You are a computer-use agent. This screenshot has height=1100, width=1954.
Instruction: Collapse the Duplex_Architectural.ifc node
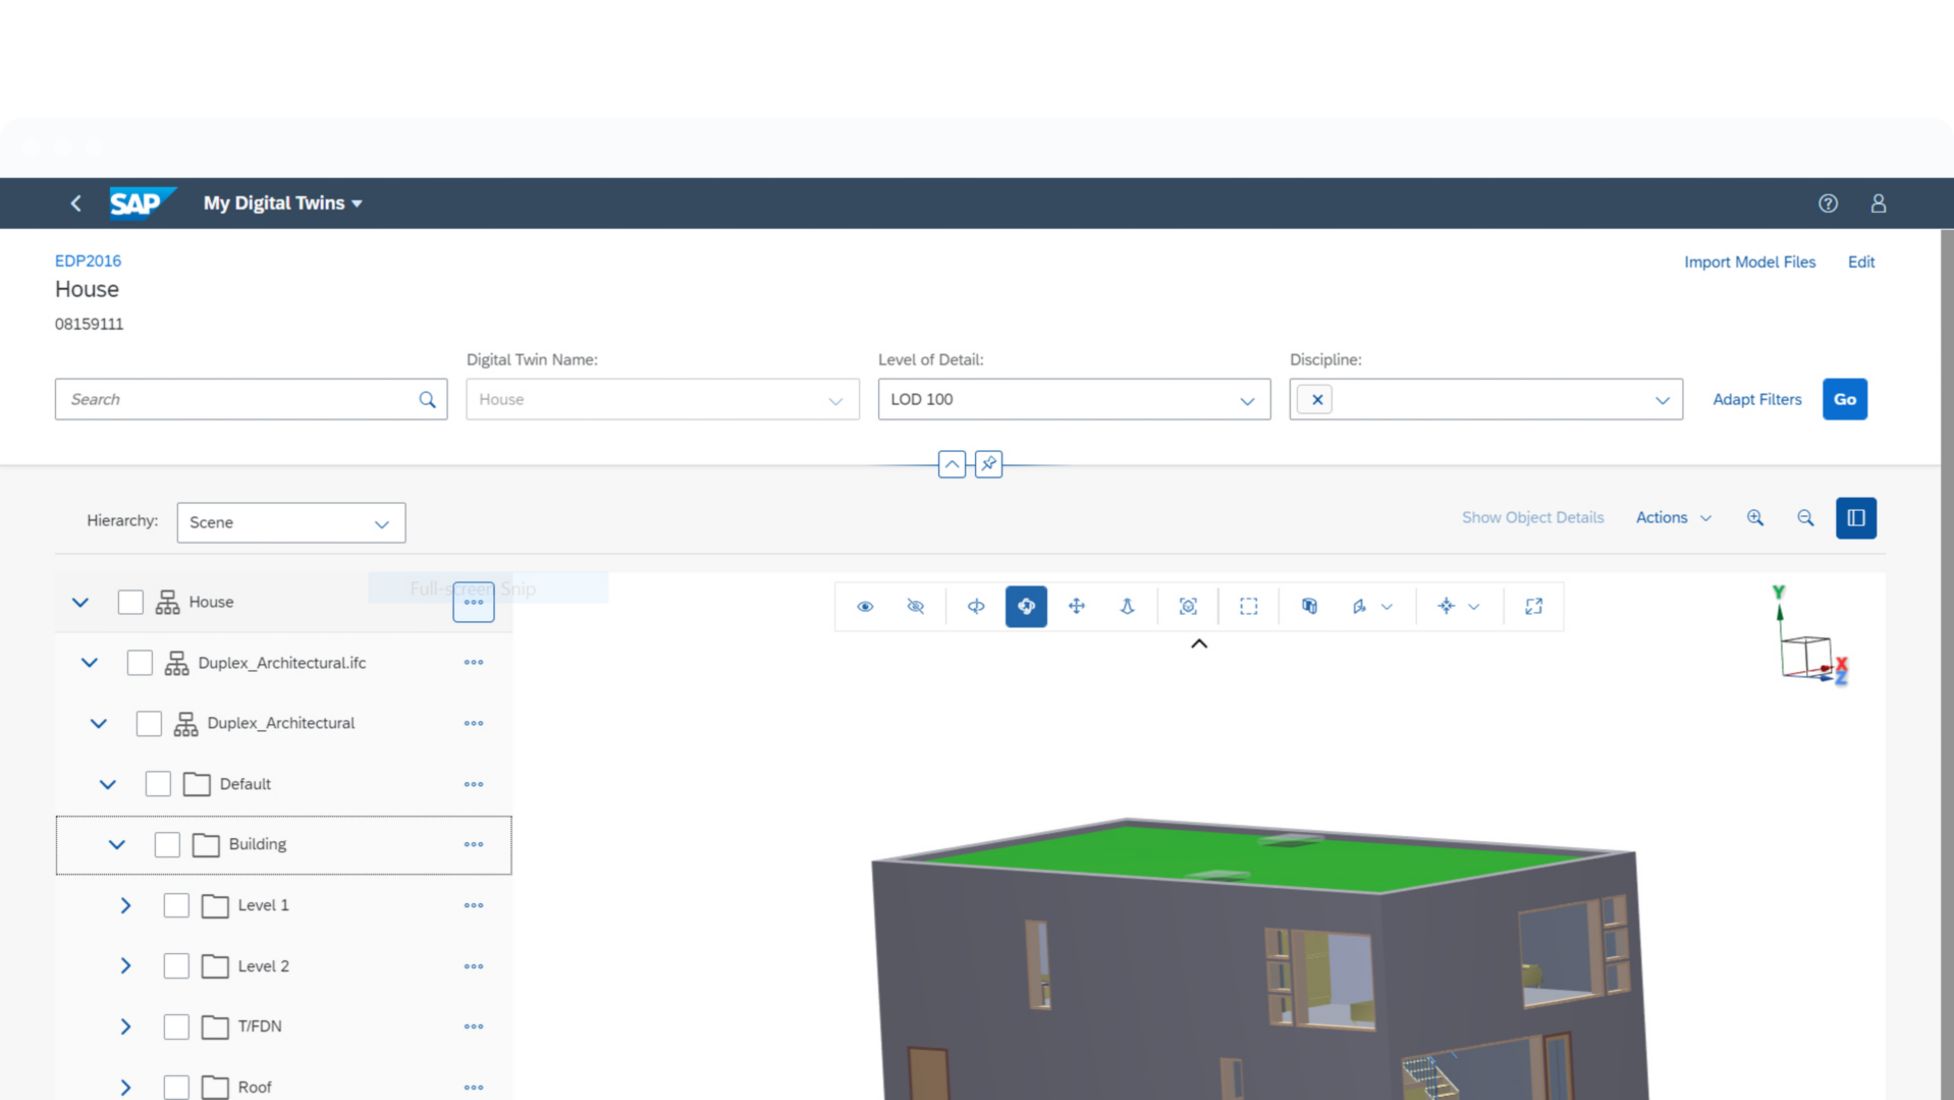[x=89, y=662]
